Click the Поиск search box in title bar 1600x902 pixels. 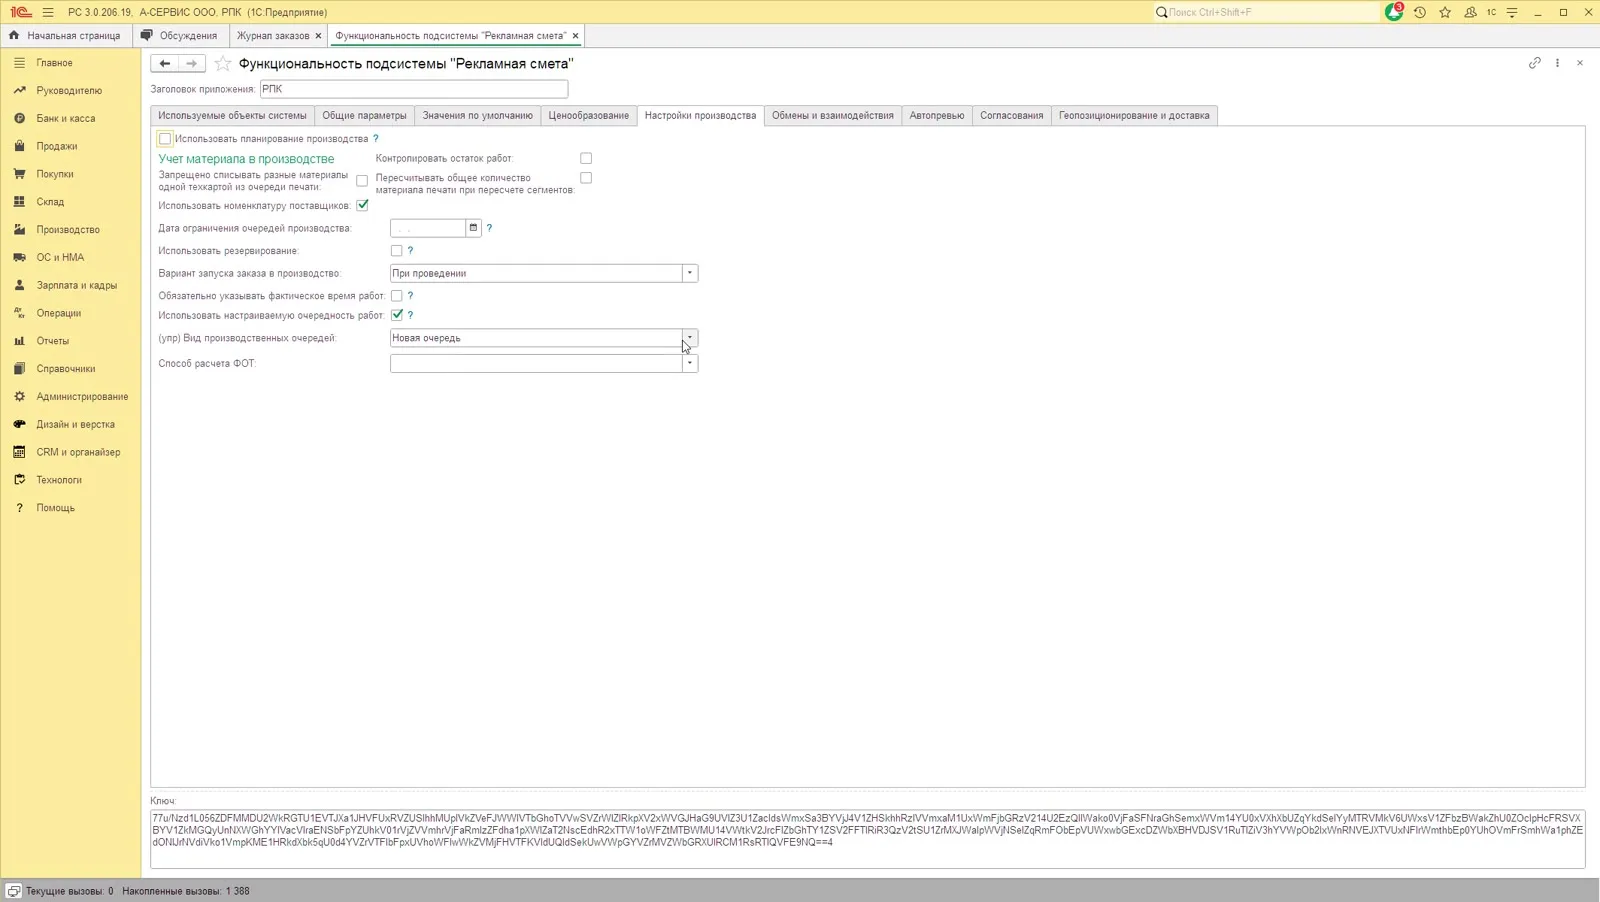1267,12
